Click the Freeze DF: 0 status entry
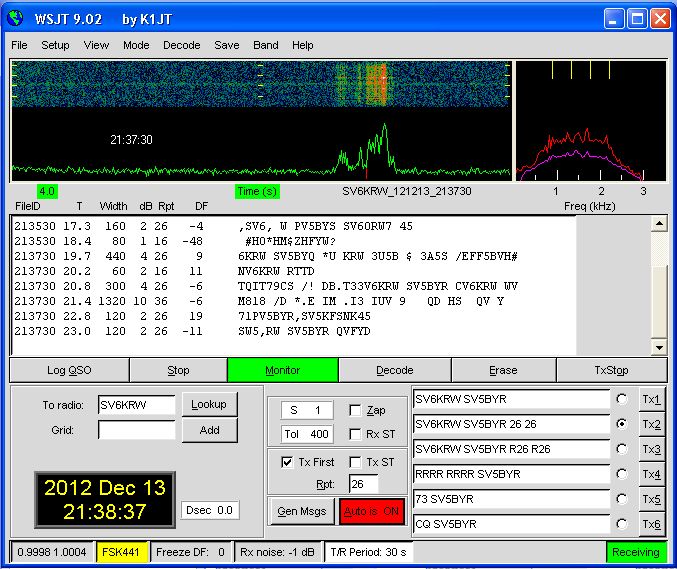 [x=190, y=552]
